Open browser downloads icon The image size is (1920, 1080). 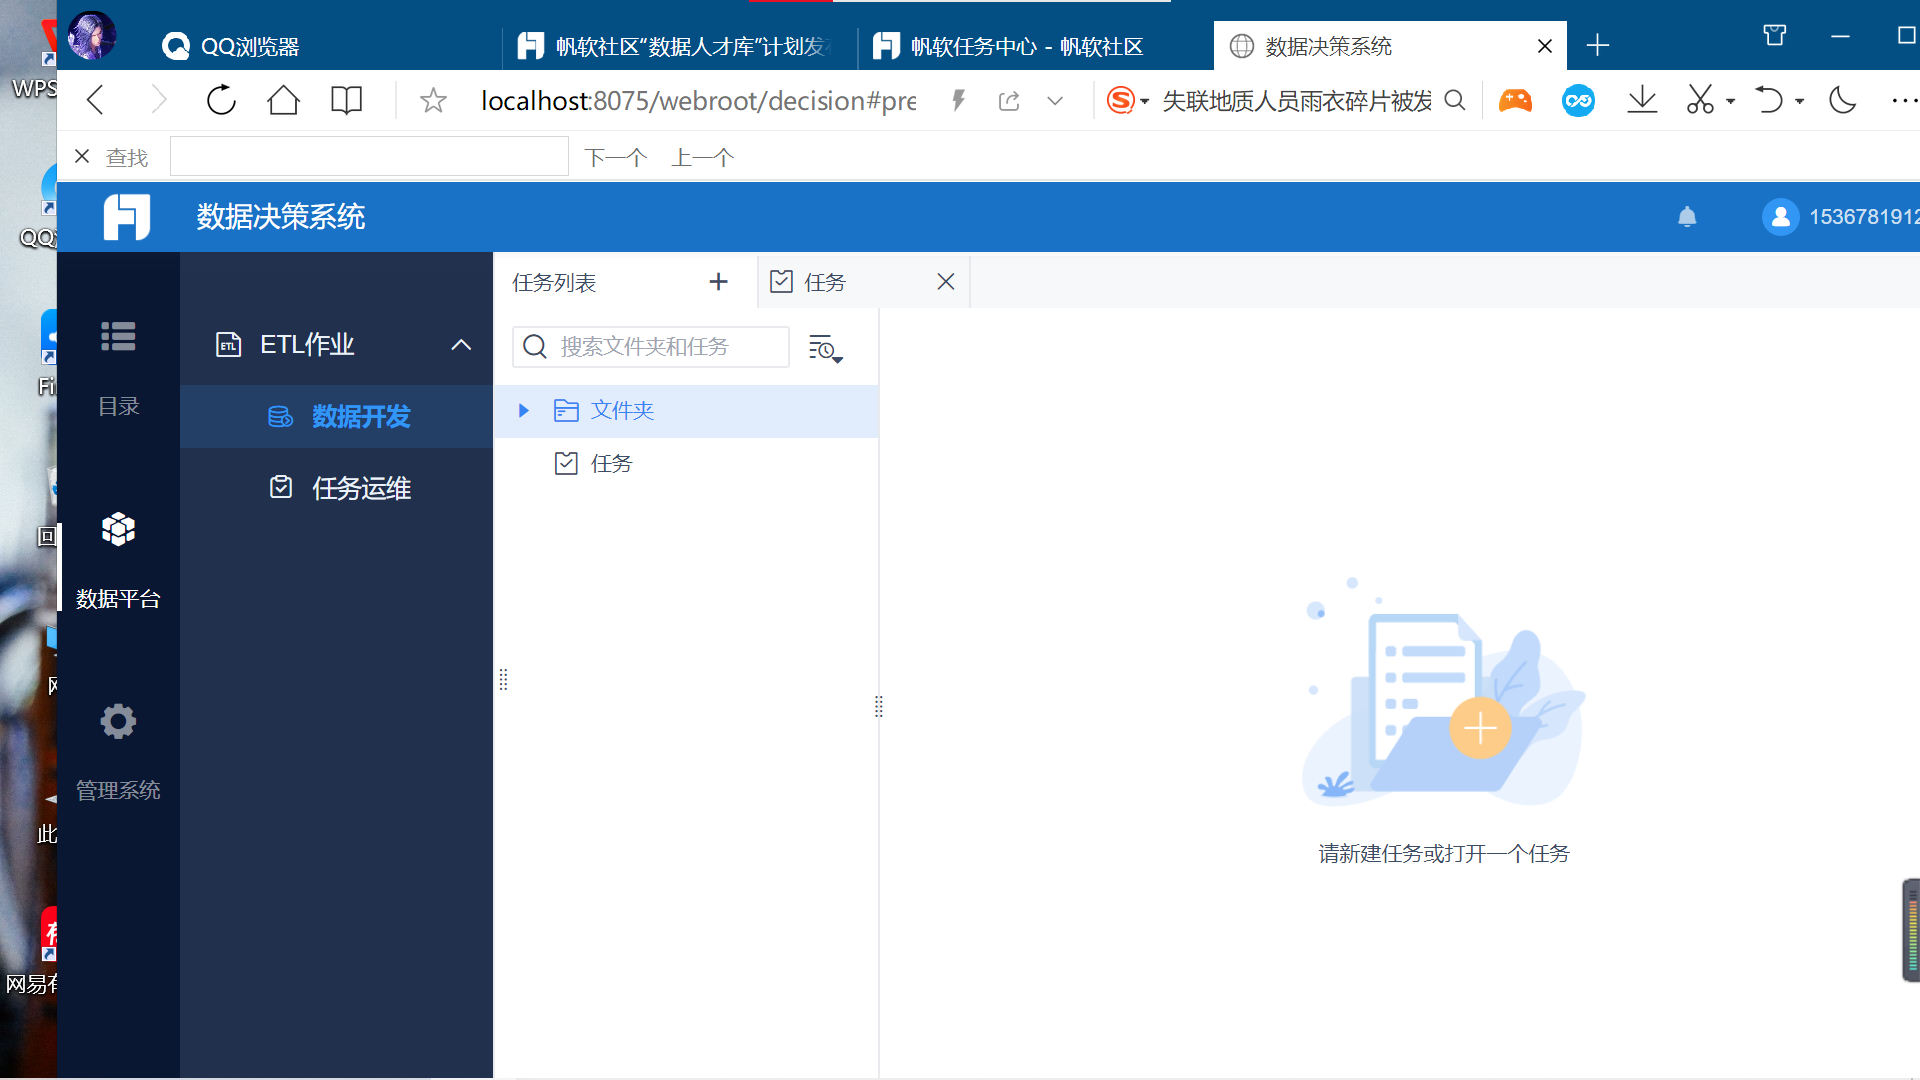coord(1642,100)
